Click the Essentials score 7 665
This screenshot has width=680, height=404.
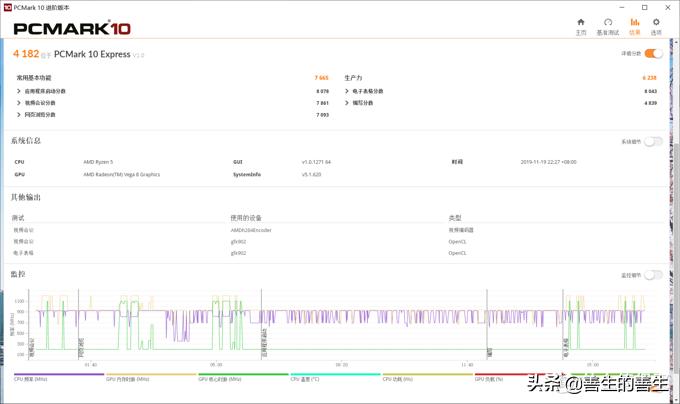click(x=321, y=78)
